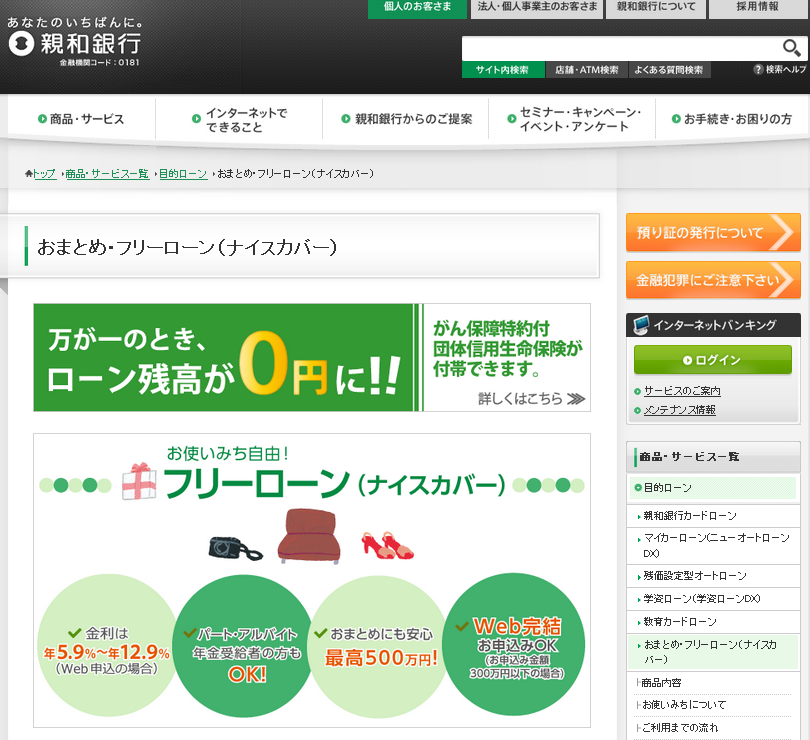Click the green ローン残高が0円に banner

(224, 358)
